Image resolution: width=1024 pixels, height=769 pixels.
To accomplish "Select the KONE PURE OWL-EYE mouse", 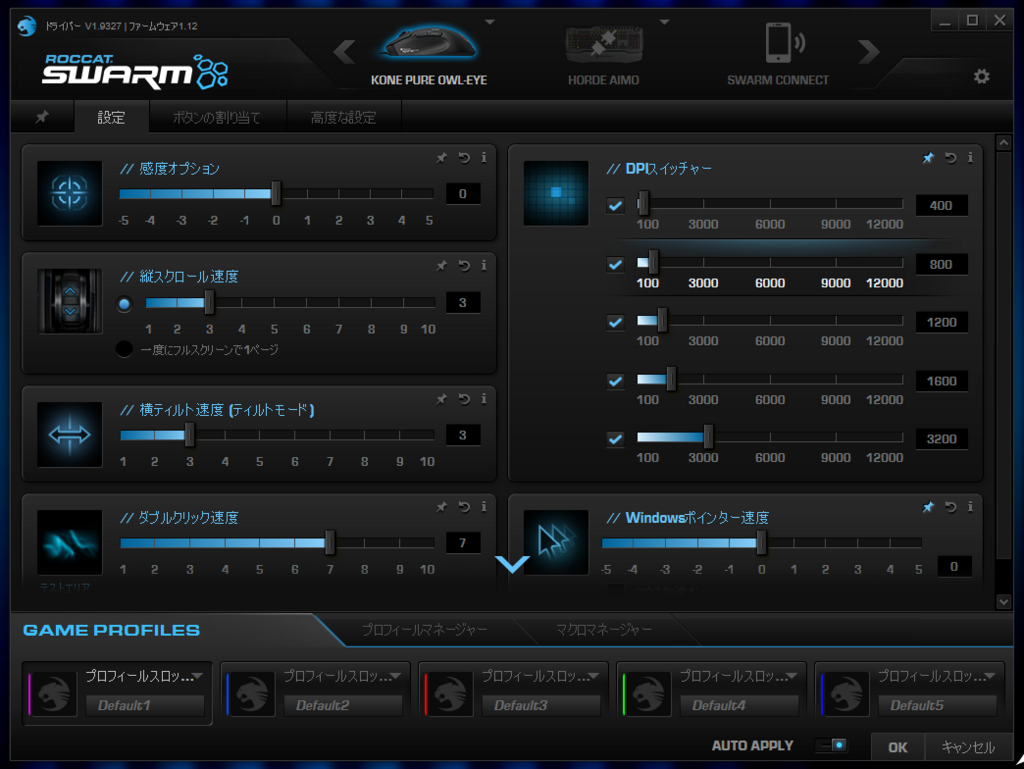I will click(429, 55).
